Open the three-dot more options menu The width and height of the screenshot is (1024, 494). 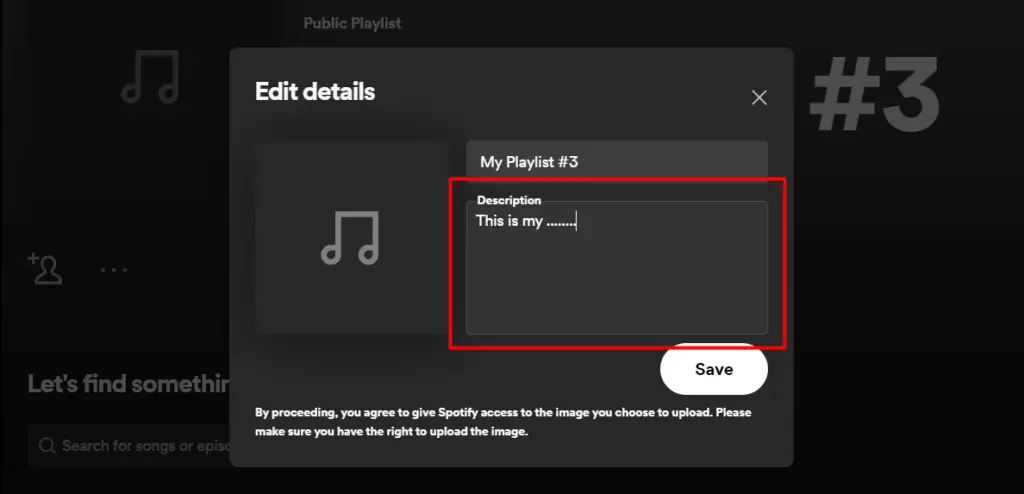tap(114, 269)
